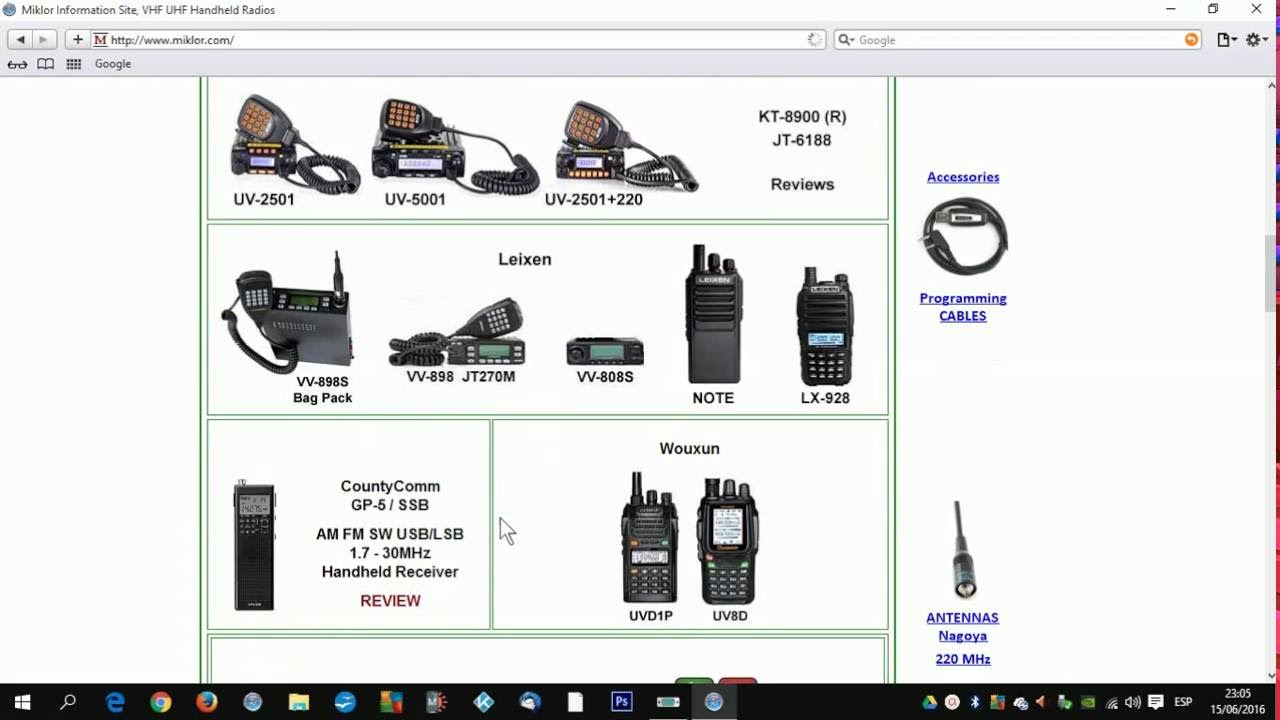Launch Firefox from taskbar
The image size is (1280, 720).
point(207,702)
